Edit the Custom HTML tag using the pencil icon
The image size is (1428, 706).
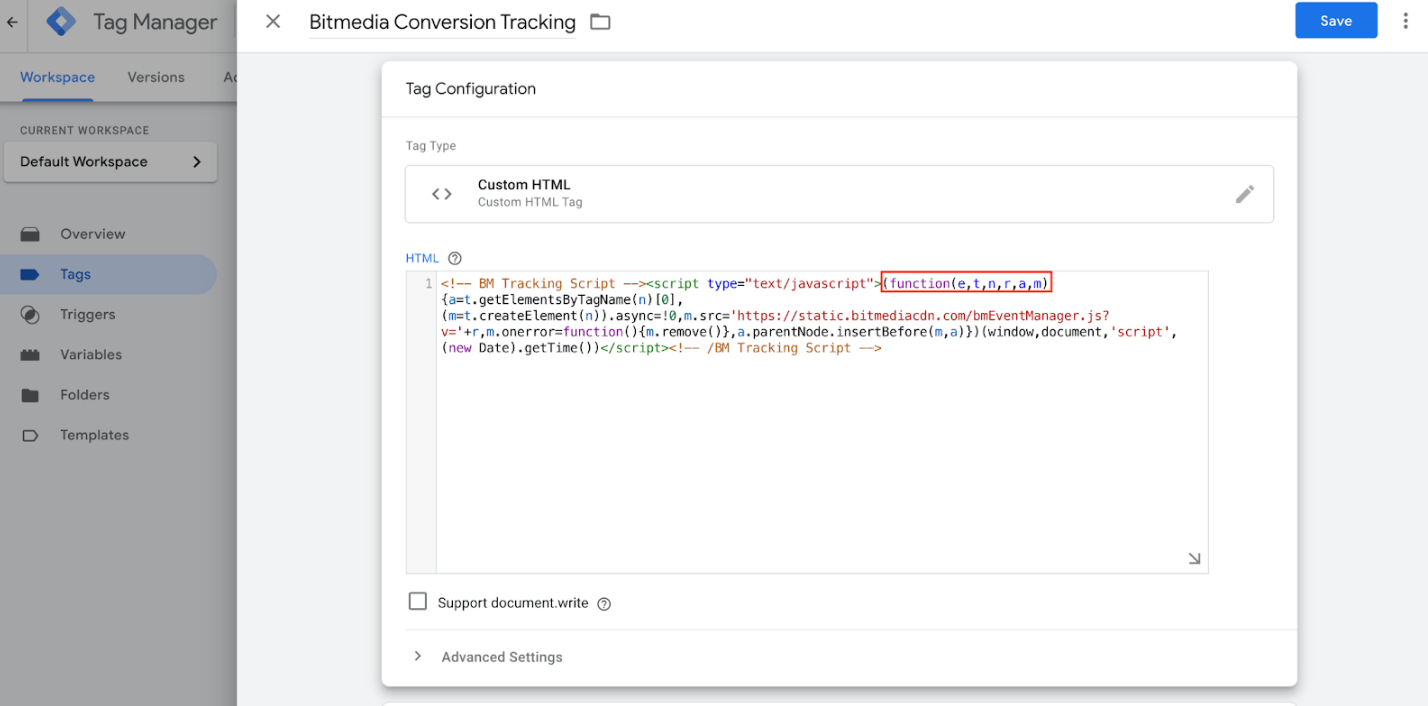pos(1245,194)
